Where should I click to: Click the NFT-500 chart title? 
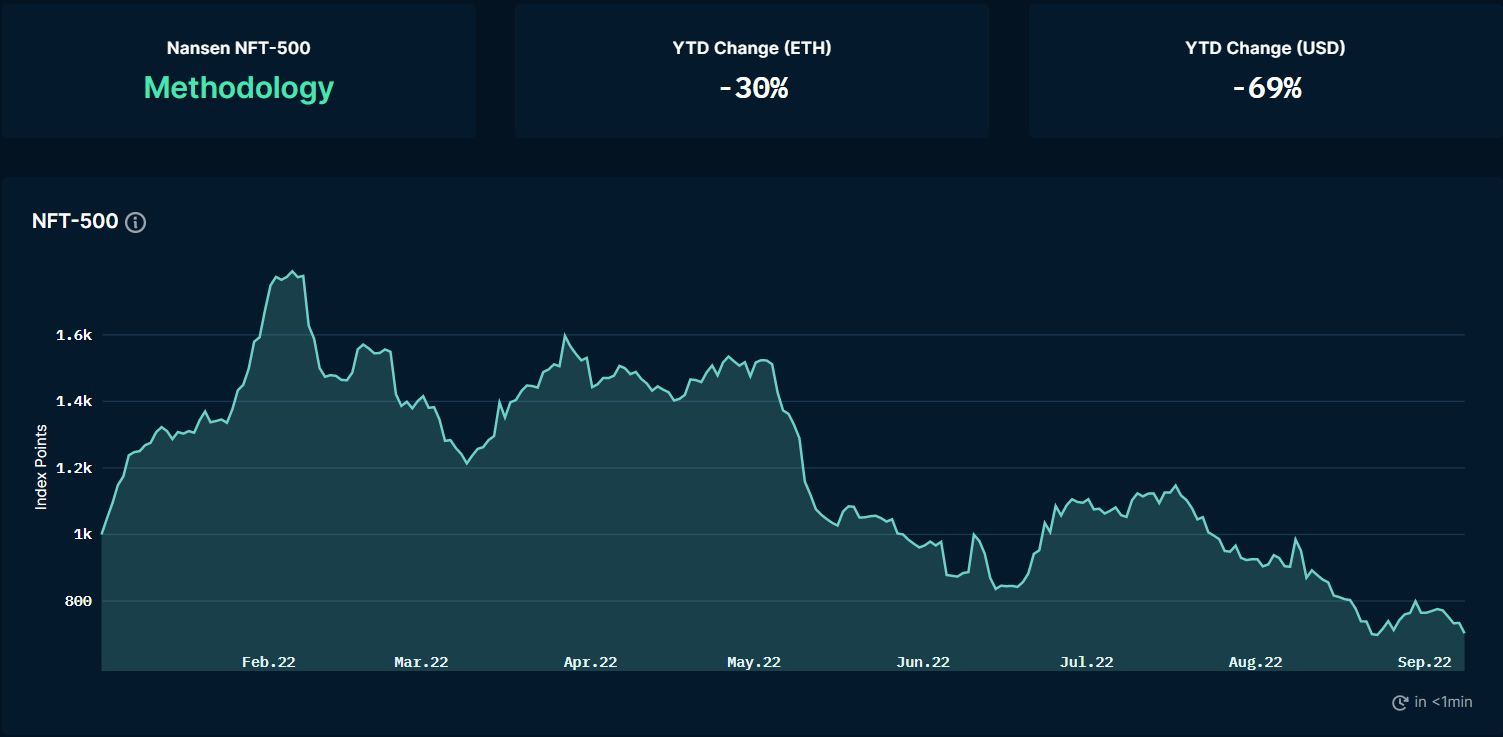[x=75, y=221]
